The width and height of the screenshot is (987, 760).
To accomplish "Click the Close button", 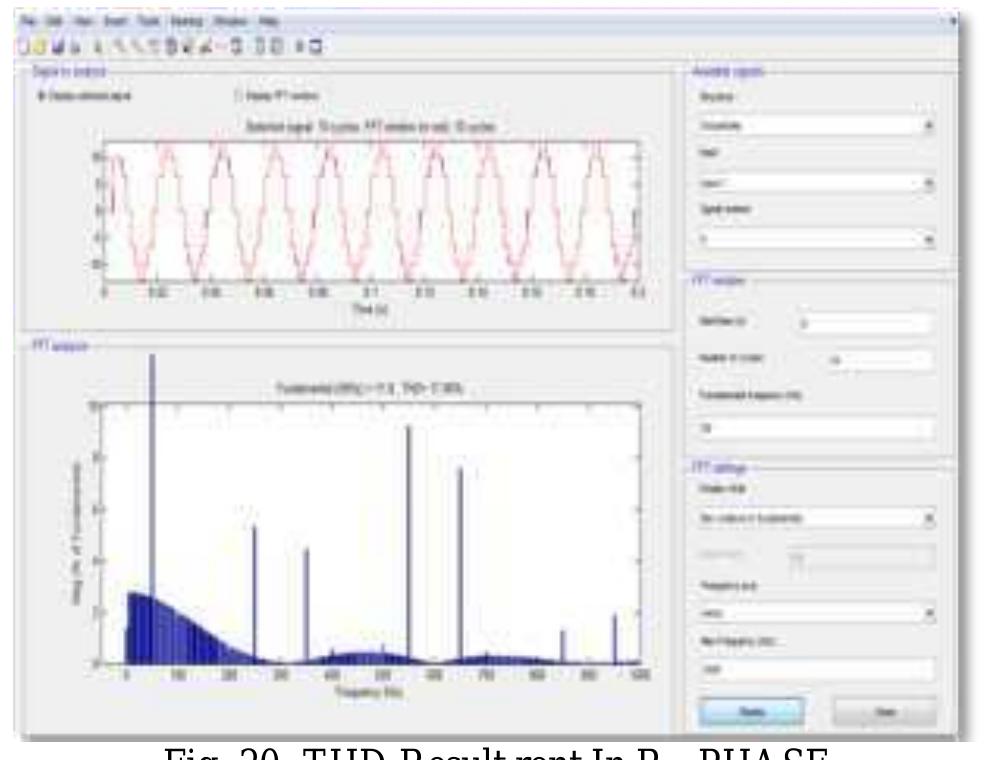I will point(884,712).
